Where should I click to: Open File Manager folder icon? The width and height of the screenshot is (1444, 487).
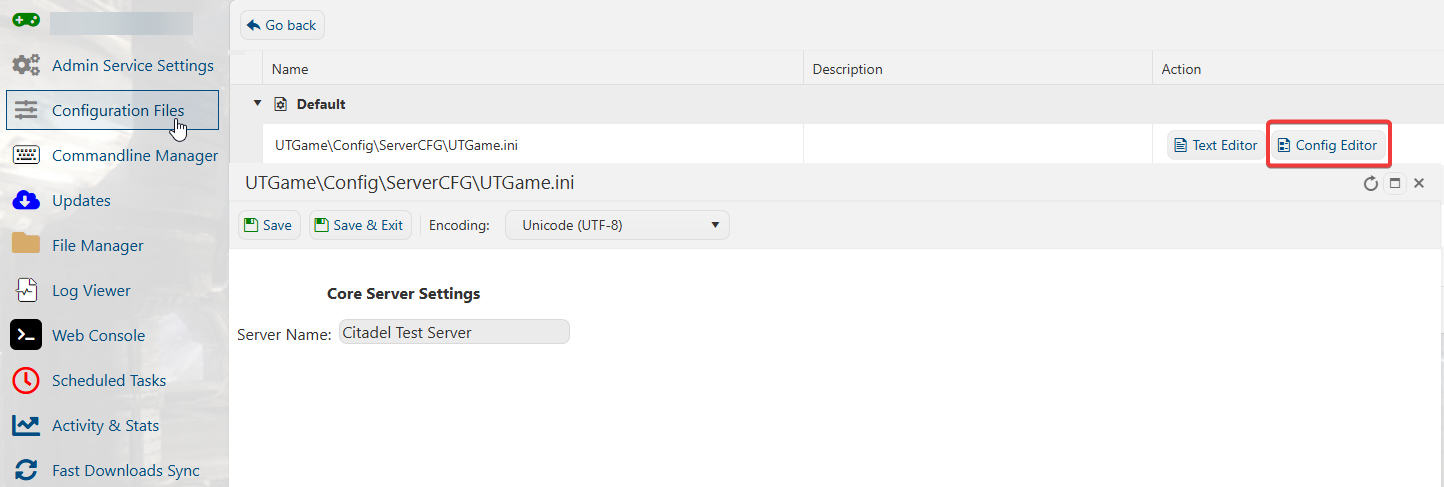pyautogui.click(x=26, y=245)
